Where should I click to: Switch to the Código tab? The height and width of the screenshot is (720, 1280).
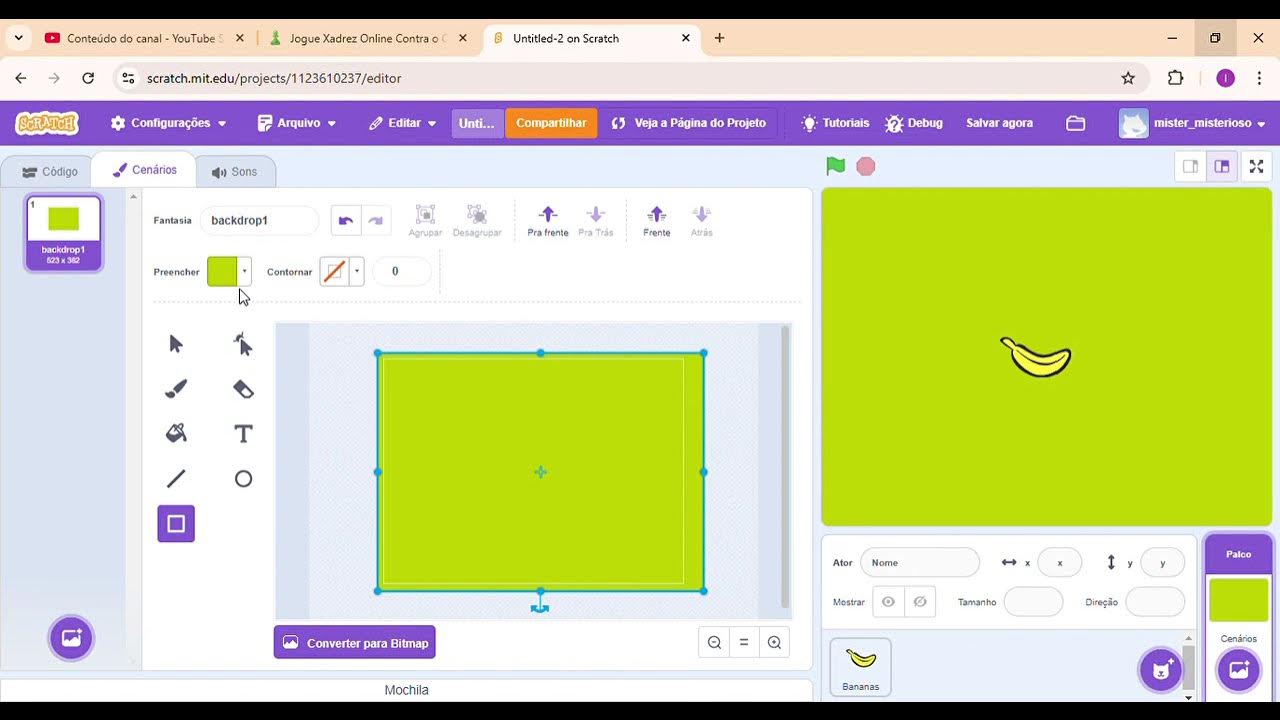(x=49, y=172)
